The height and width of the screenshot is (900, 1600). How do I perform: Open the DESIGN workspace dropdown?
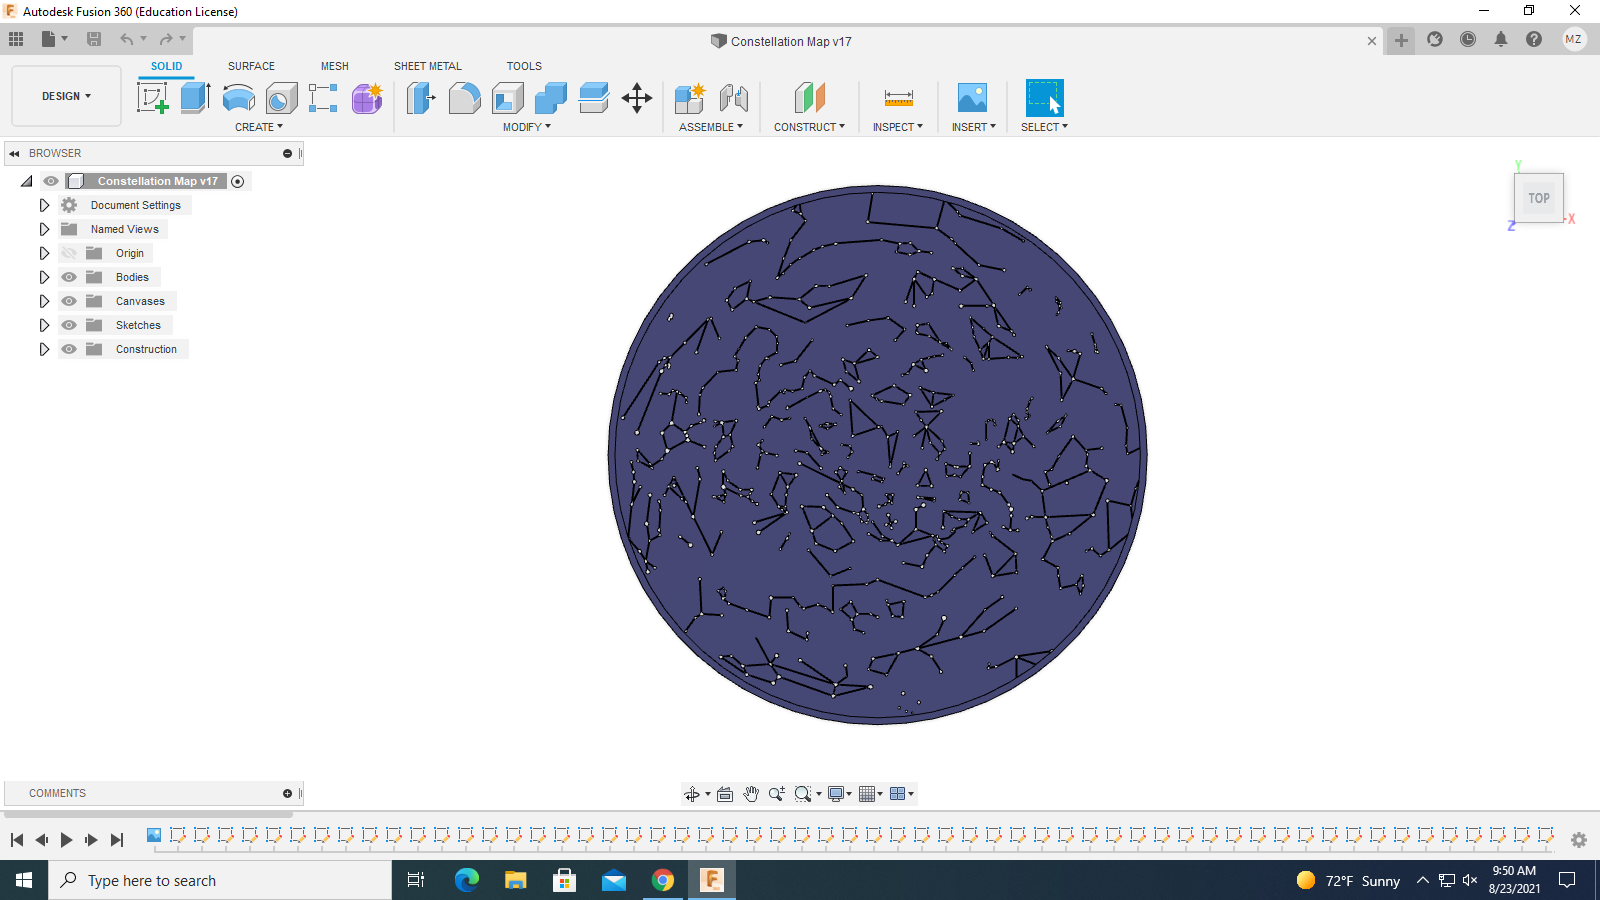(65, 96)
